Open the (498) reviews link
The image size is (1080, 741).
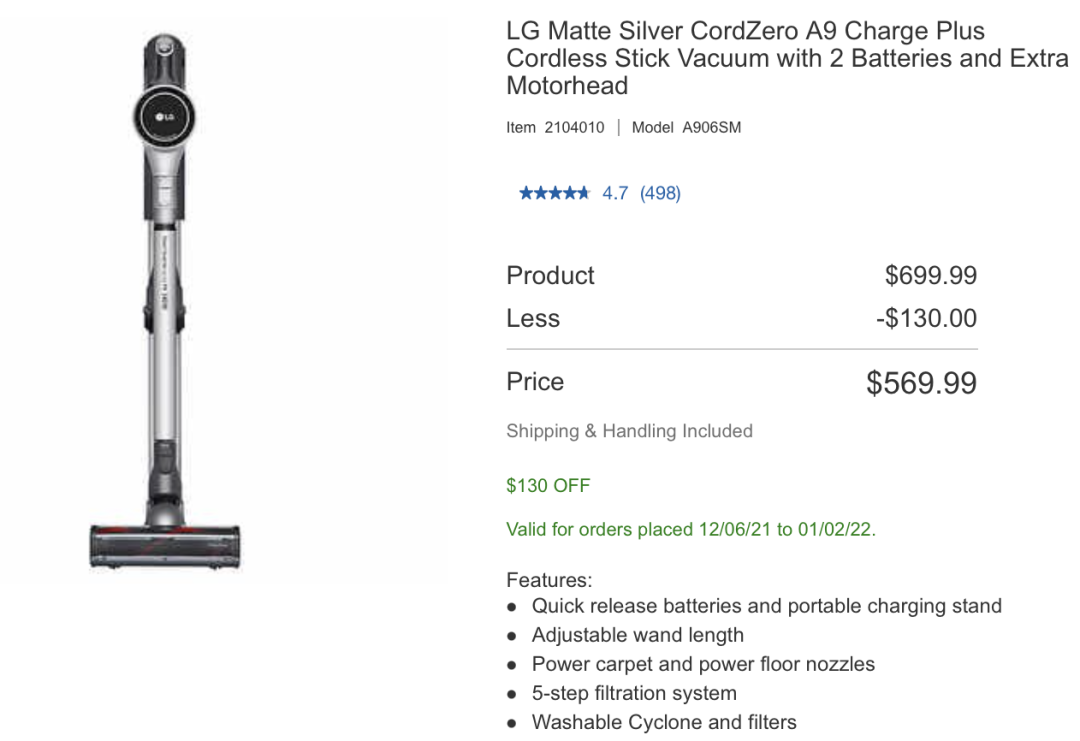click(x=660, y=193)
